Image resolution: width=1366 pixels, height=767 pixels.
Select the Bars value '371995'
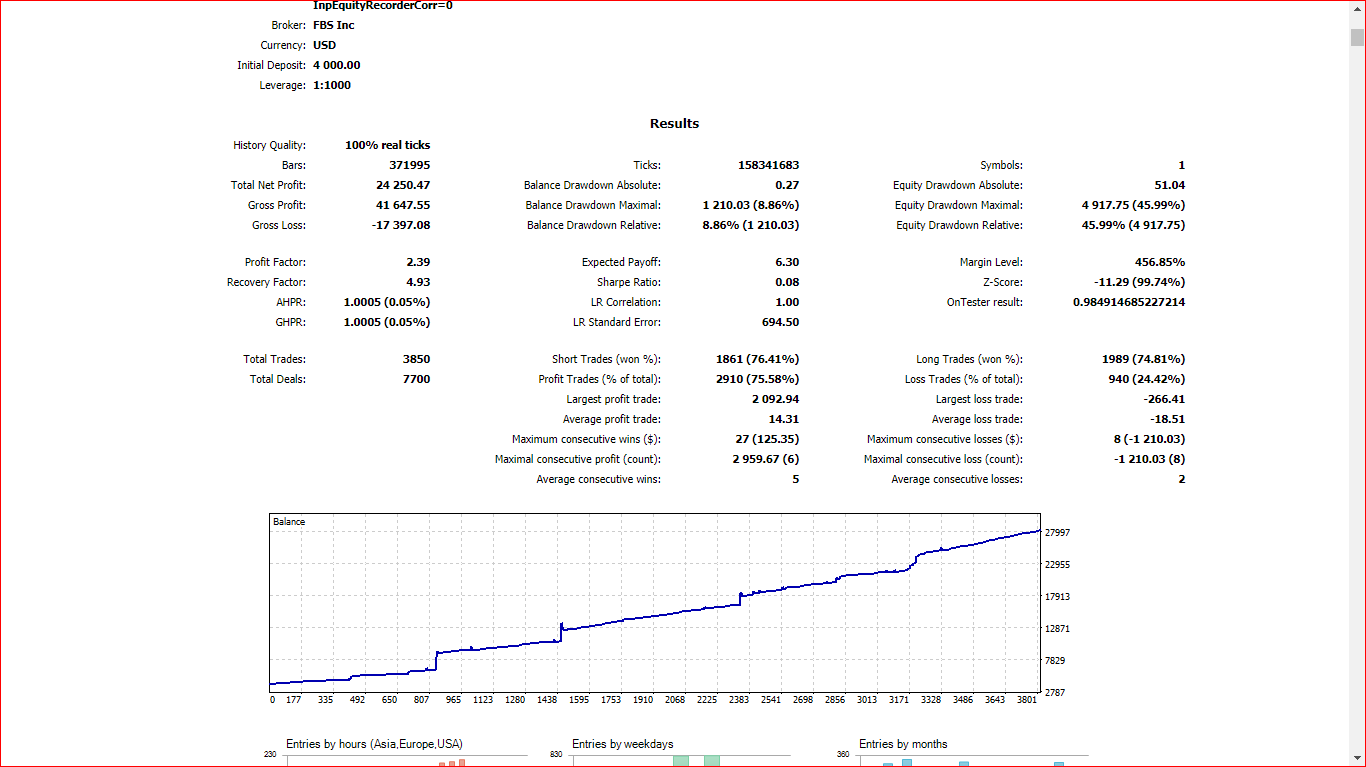point(410,165)
